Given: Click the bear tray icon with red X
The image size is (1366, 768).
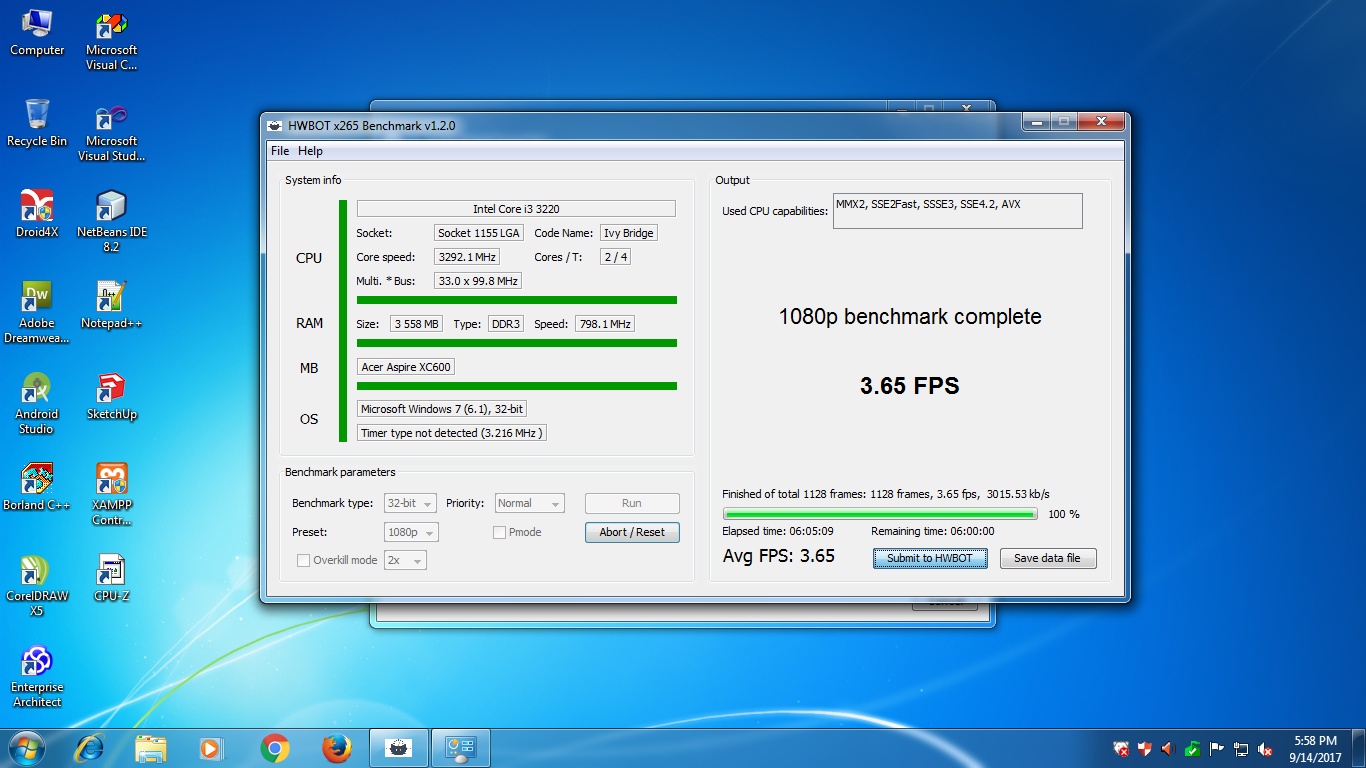Looking at the screenshot, I should coord(1121,749).
